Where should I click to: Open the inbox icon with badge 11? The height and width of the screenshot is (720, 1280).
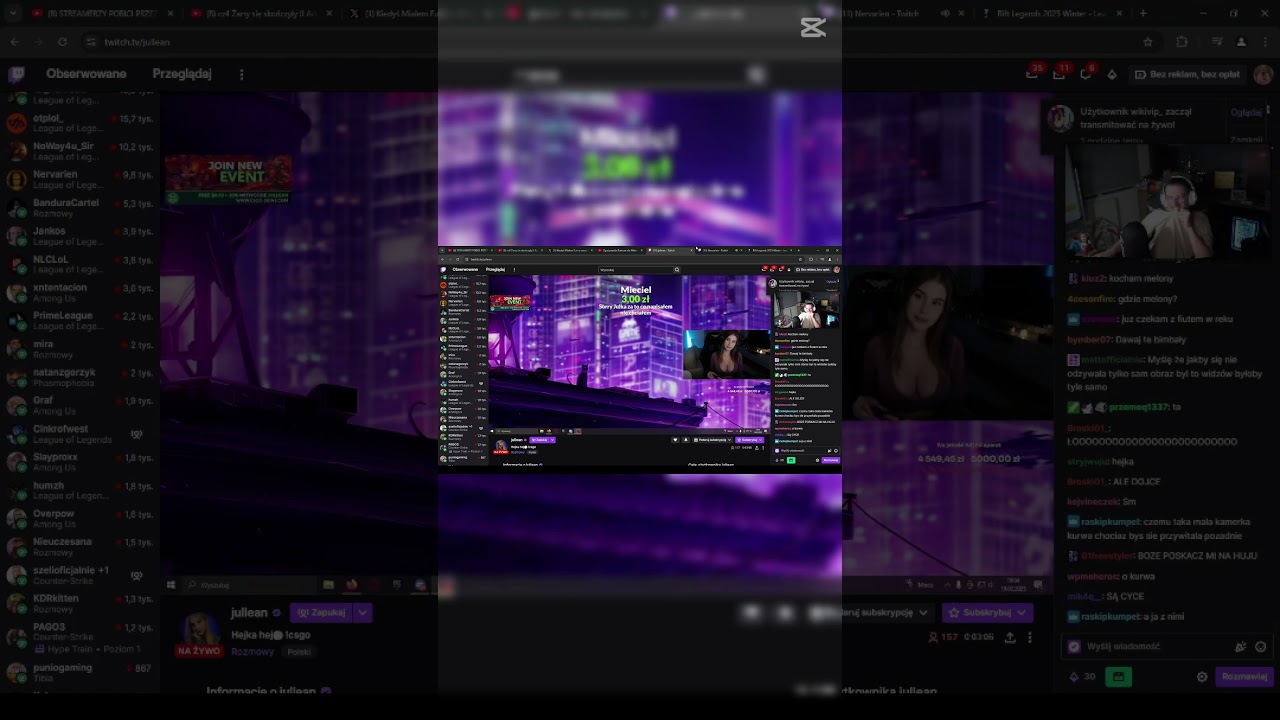click(1059, 74)
